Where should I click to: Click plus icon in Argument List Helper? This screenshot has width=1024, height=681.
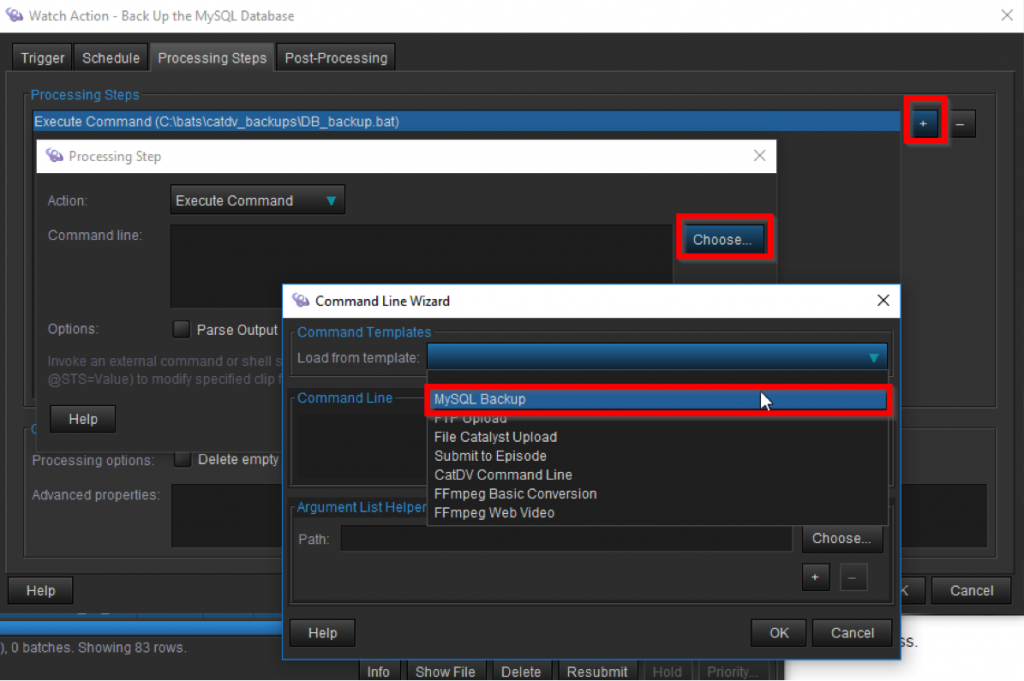815,577
